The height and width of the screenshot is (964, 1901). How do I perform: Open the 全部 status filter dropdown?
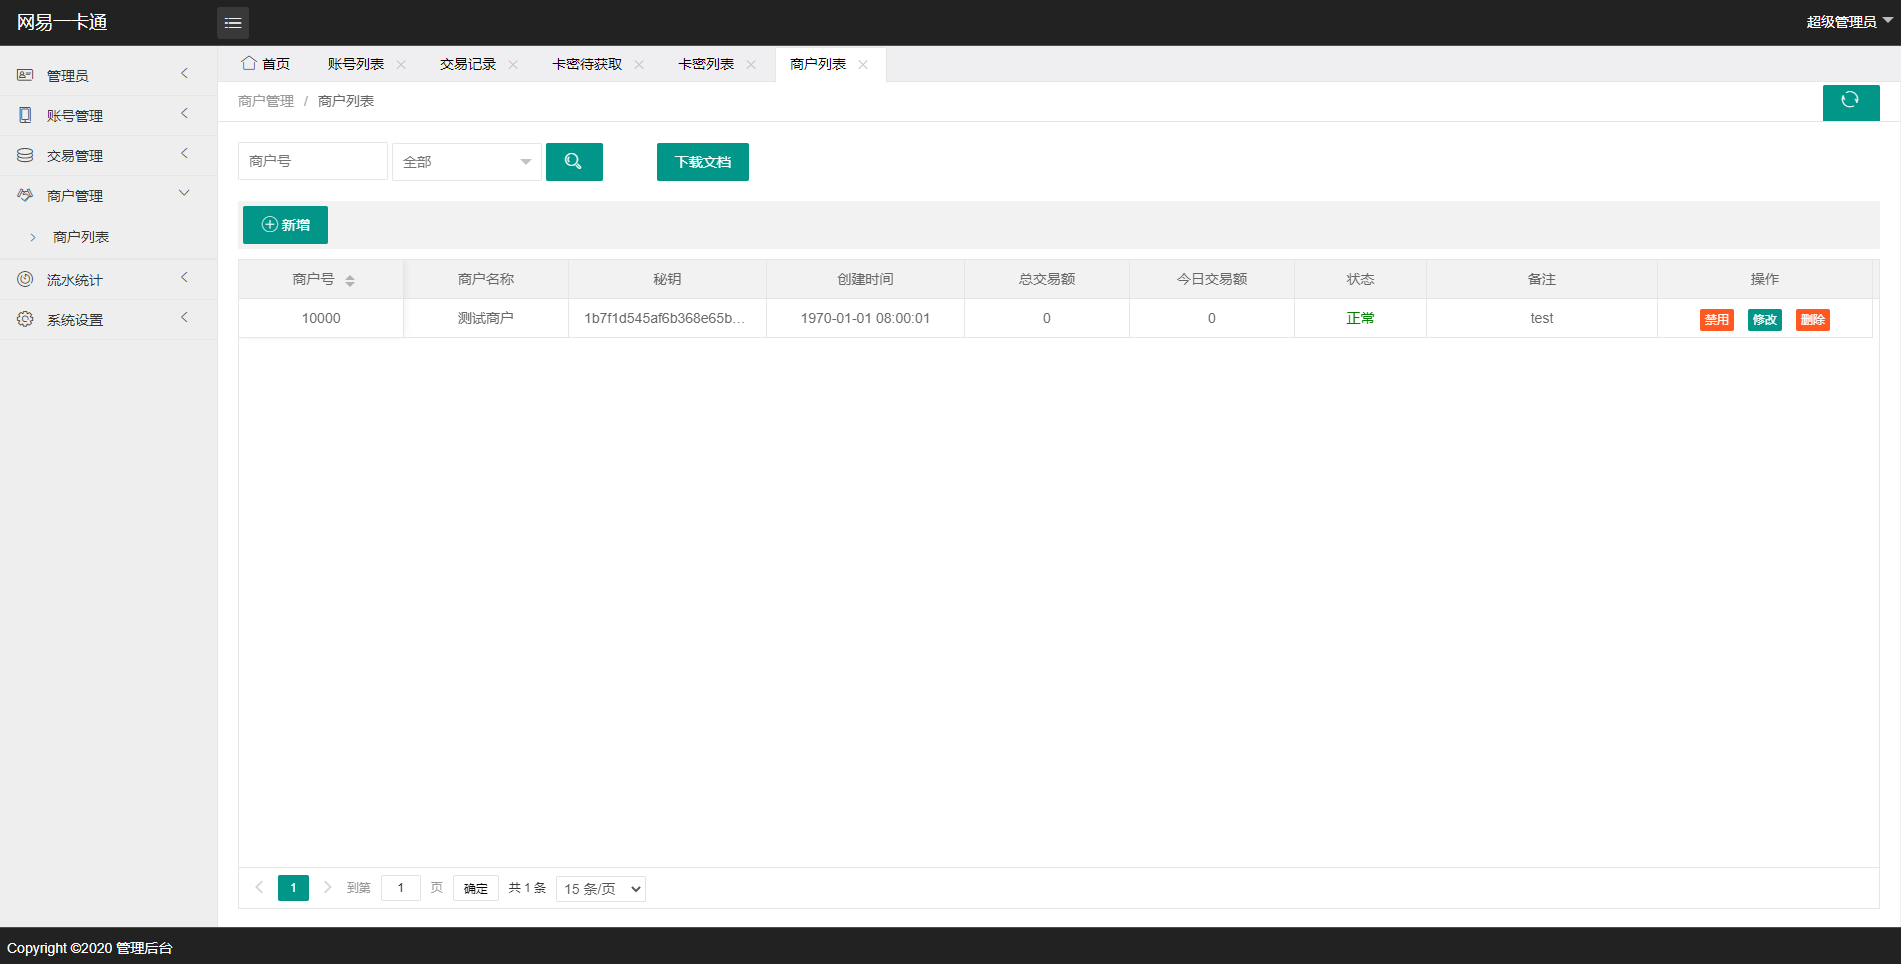coord(466,161)
